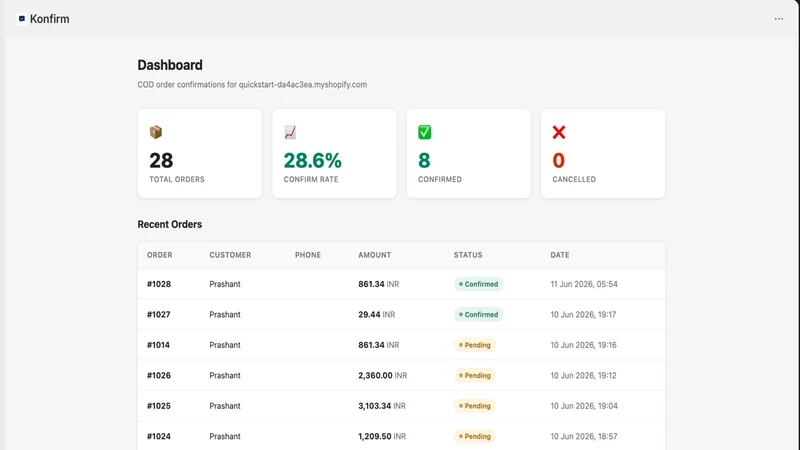The height and width of the screenshot is (450, 800).
Task: Click the date 10 Jun 2026, 19:17
Action: [x=583, y=315]
